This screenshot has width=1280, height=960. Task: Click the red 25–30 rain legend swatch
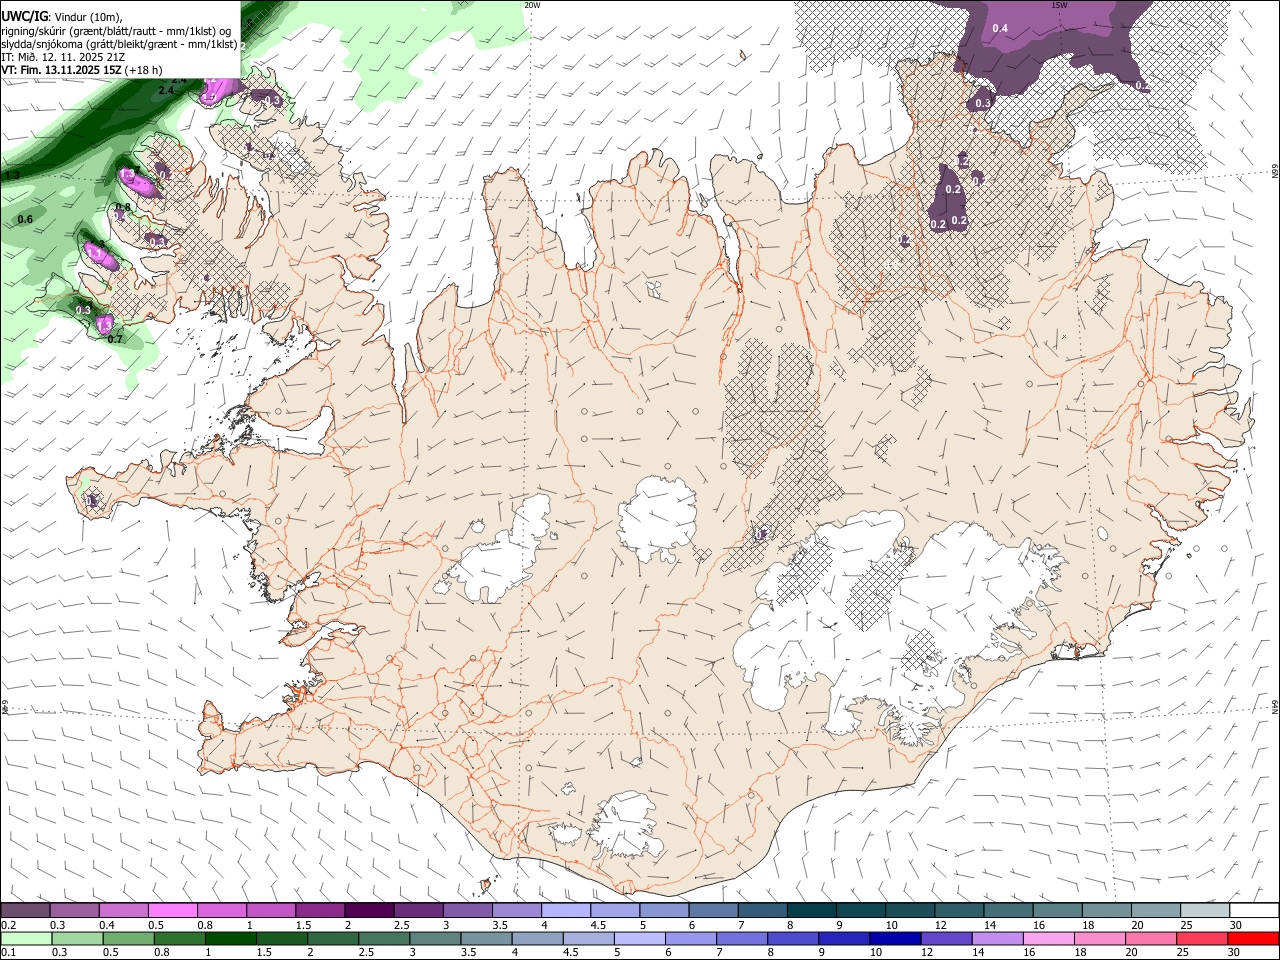tap(1203, 938)
